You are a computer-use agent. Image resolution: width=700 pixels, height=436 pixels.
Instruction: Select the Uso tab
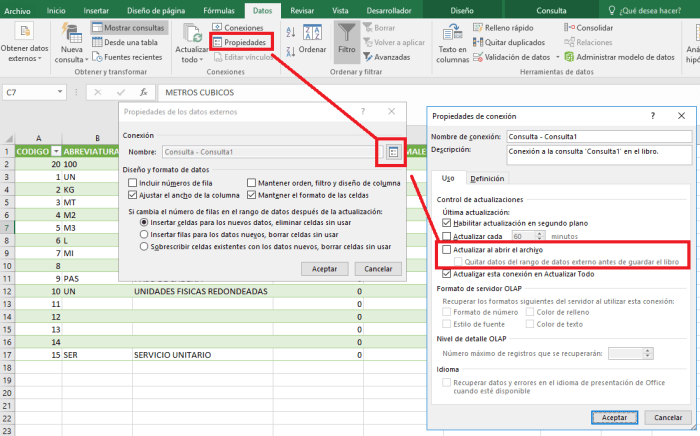point(448,178)
